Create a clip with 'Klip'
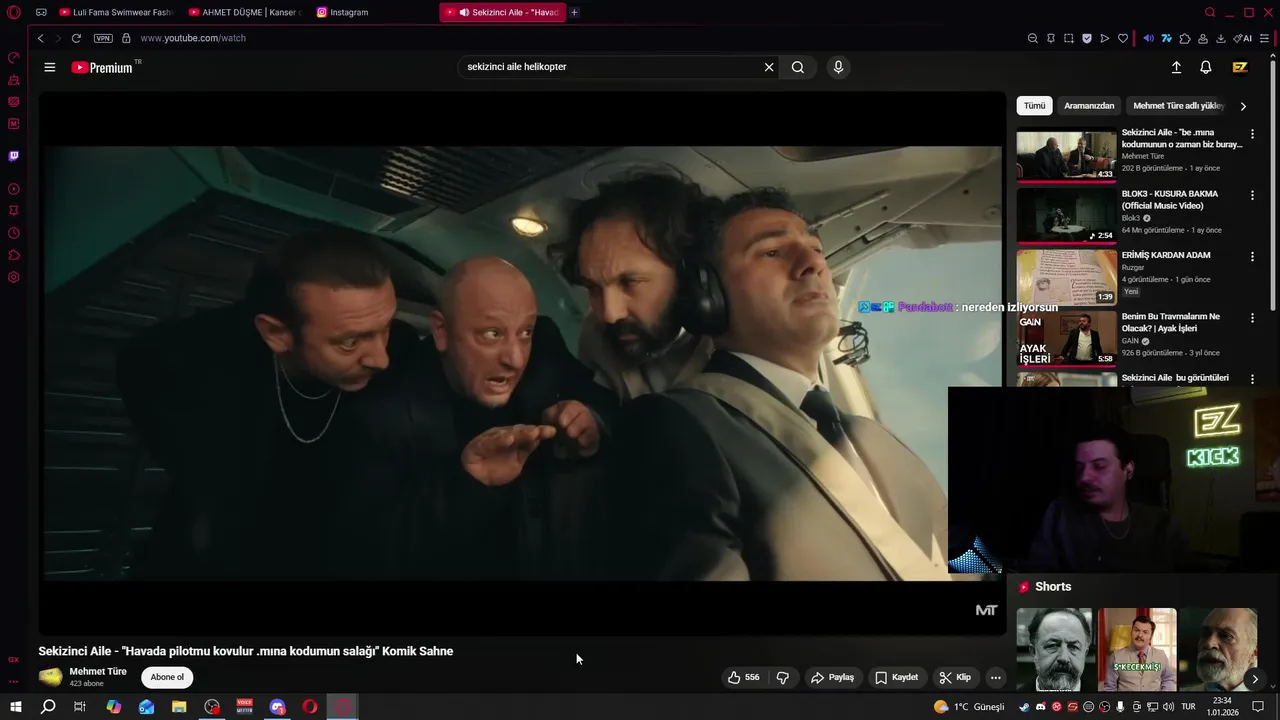 [x=954, y=677]
